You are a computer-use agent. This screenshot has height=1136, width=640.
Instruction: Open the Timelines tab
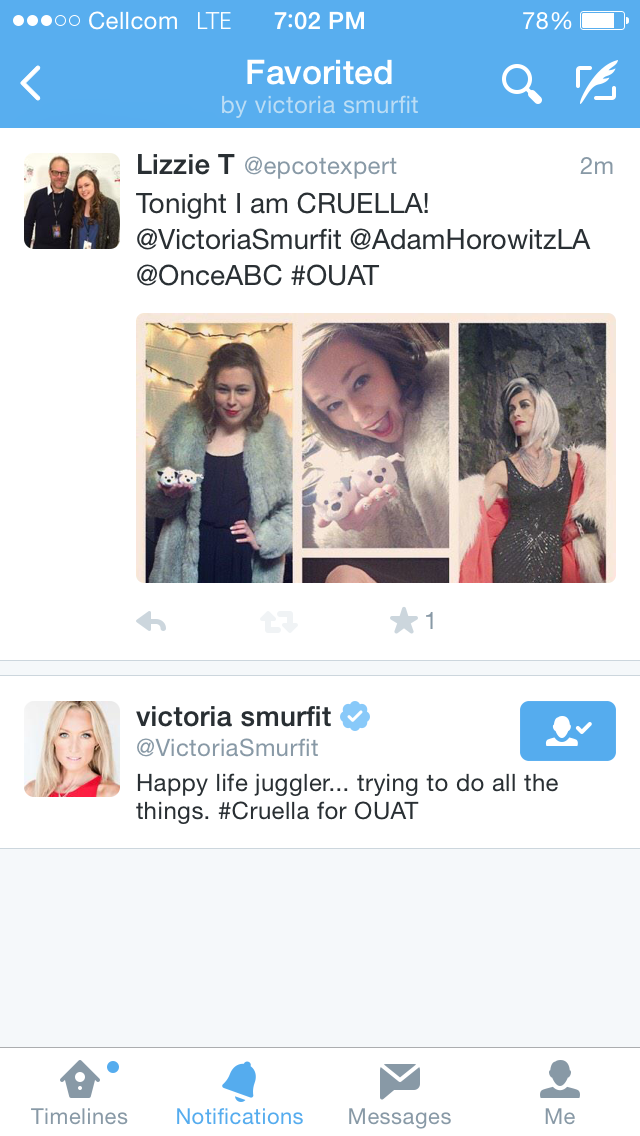pos(79,1093)
